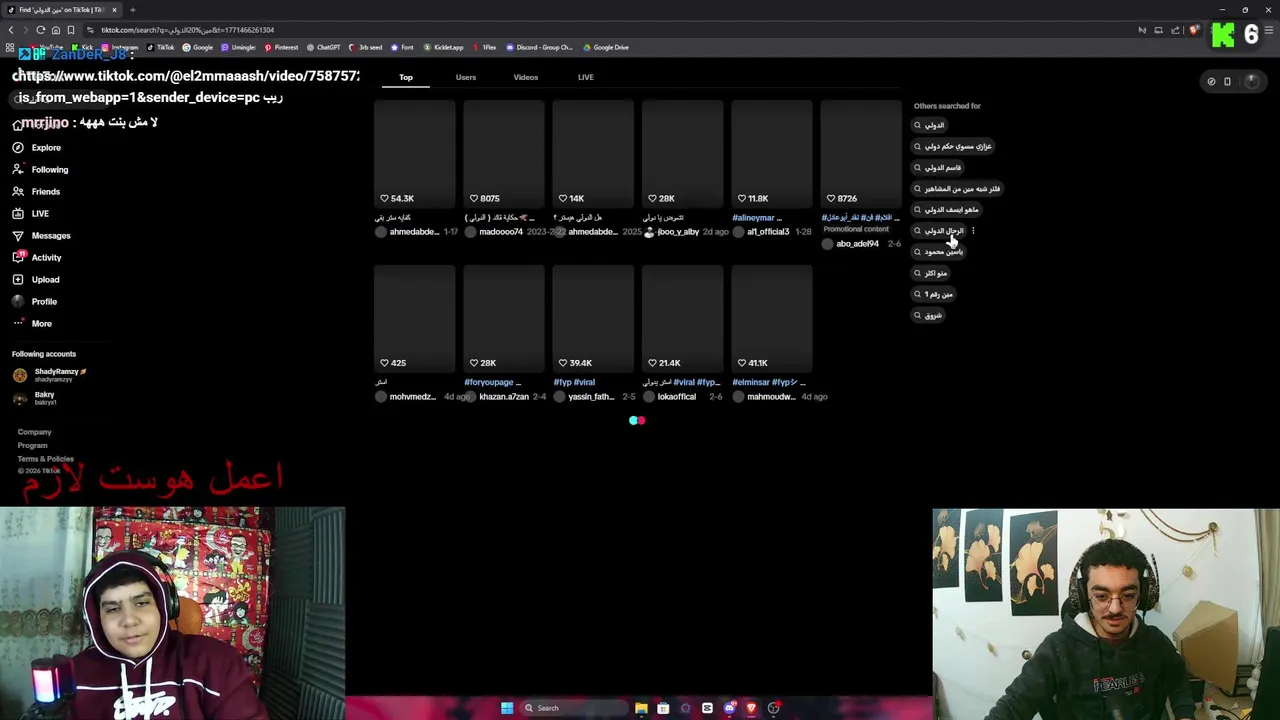The image size is (1280, 720).
Task: Open the Company footer link
Action: point(34,432)
